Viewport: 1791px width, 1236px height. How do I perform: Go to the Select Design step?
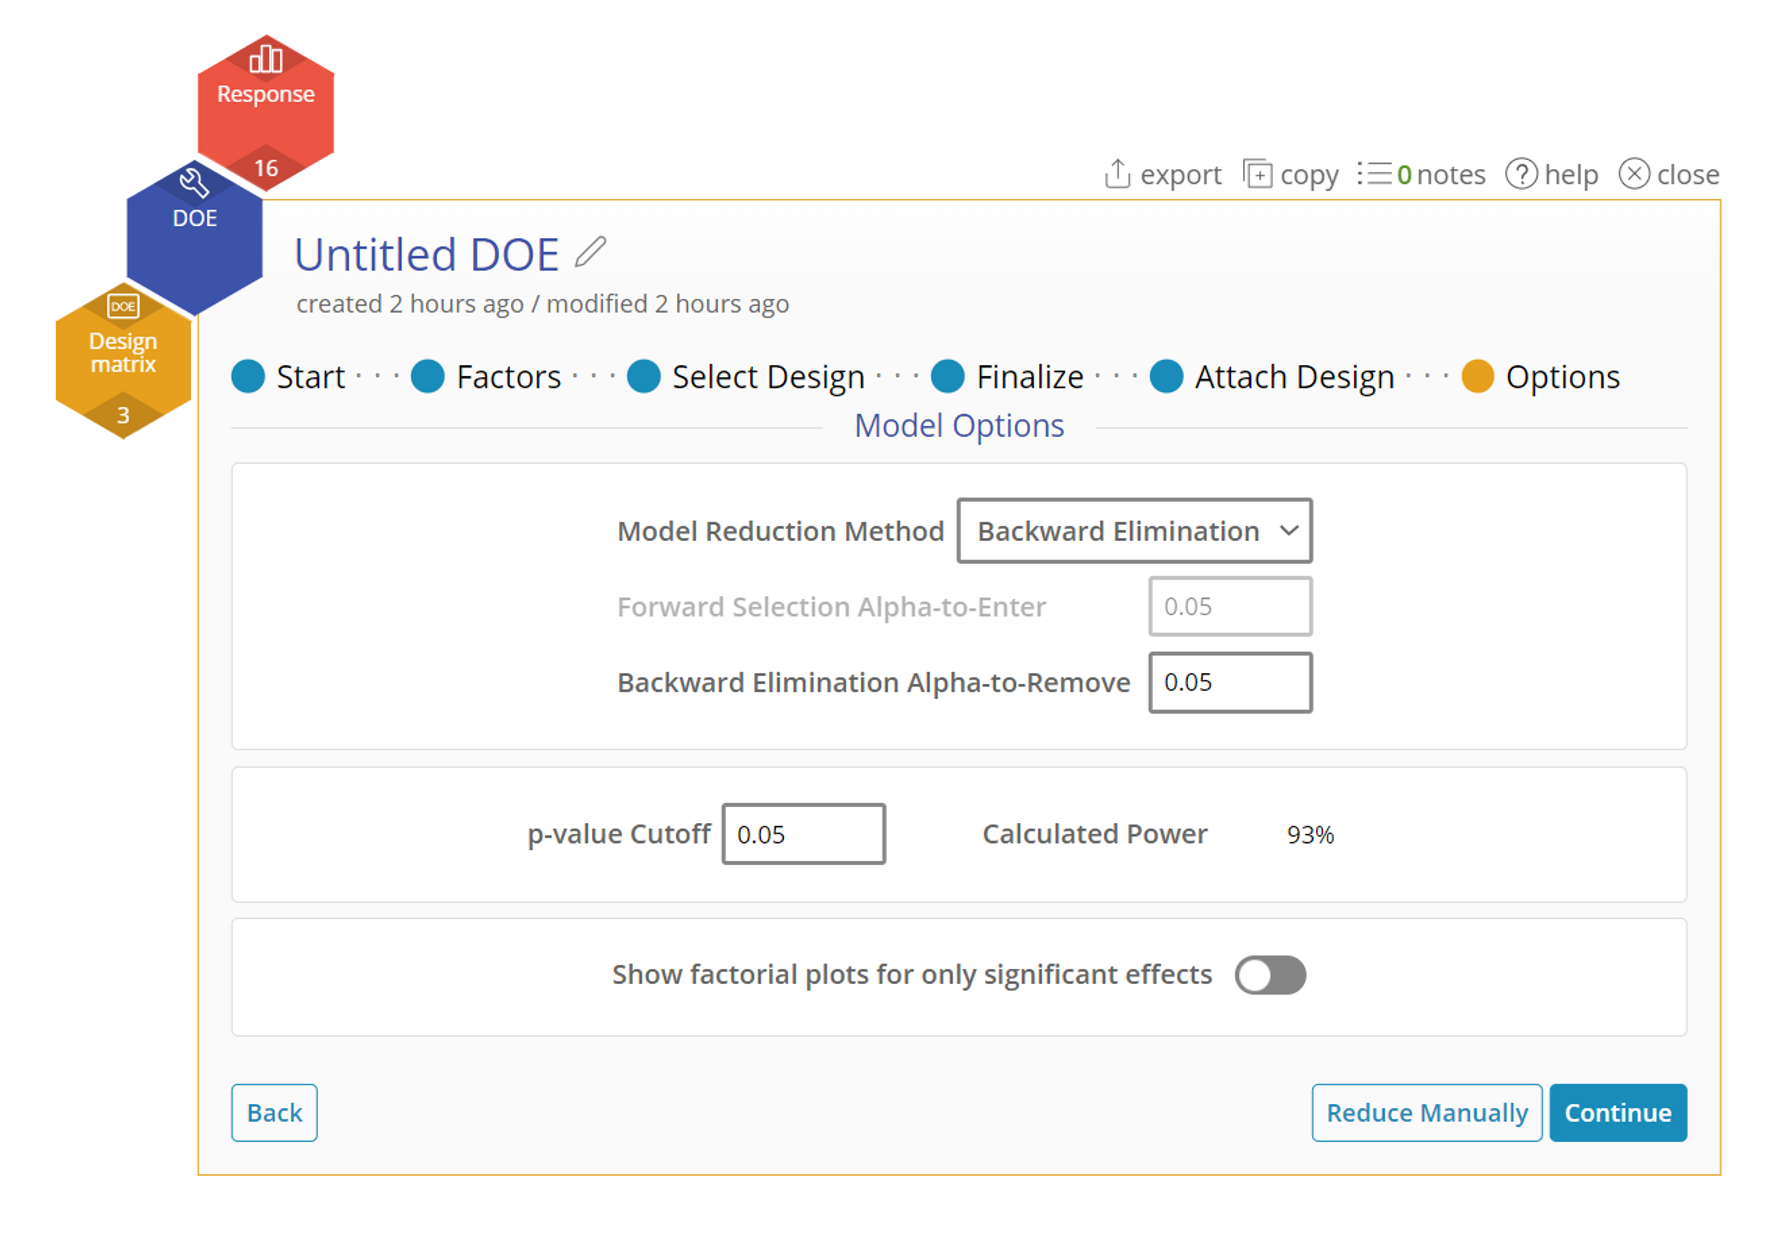pos(746,377)
